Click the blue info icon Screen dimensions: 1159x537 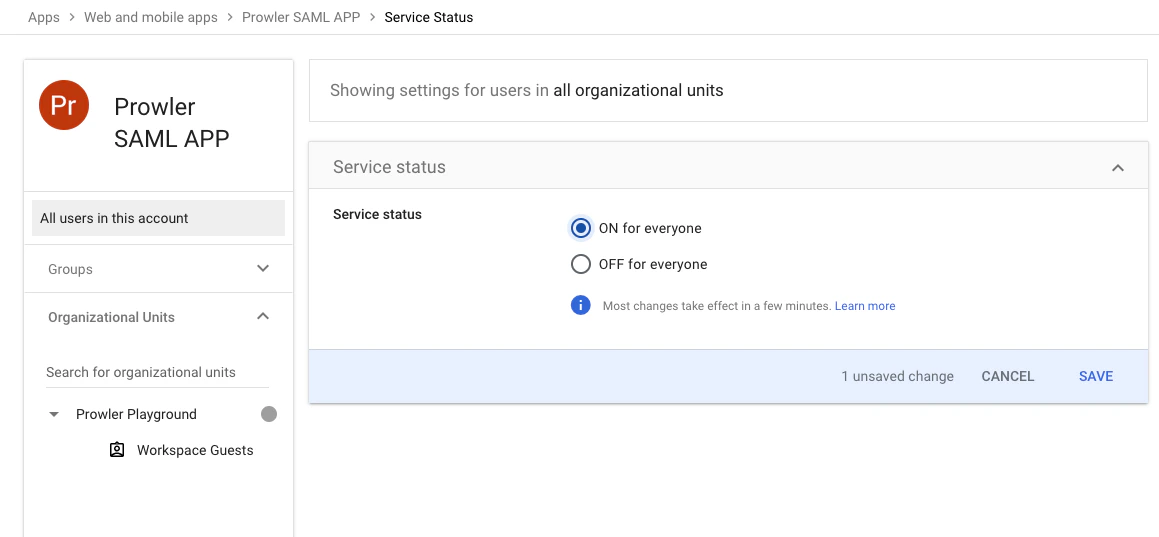pyautogui.click(x=580, y=305)
